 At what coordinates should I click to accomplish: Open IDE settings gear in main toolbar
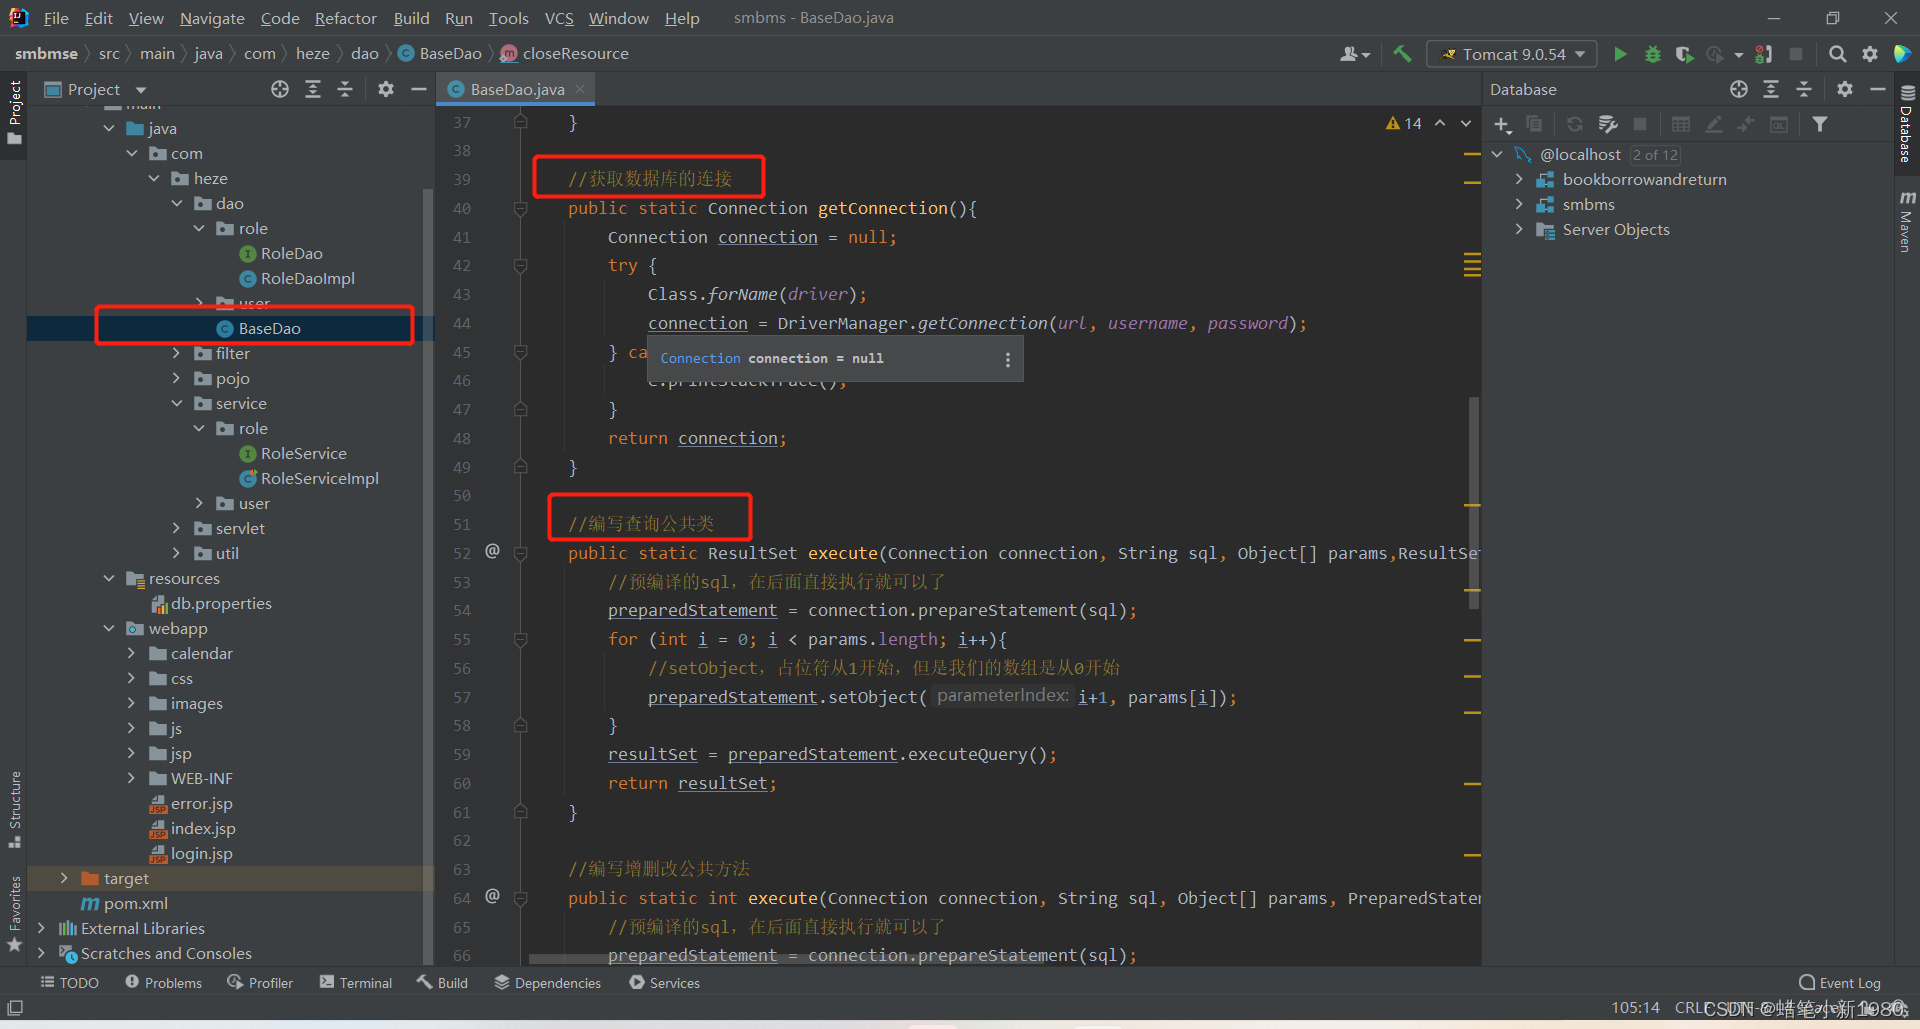coord(1869,54)
